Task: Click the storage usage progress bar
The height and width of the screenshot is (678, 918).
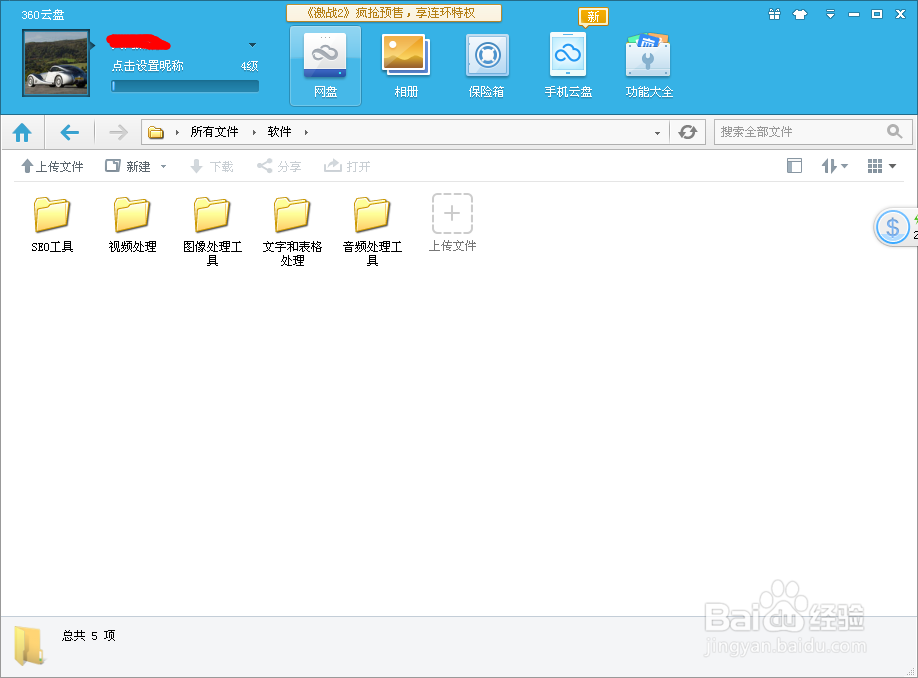Action: tap(184, 86)
